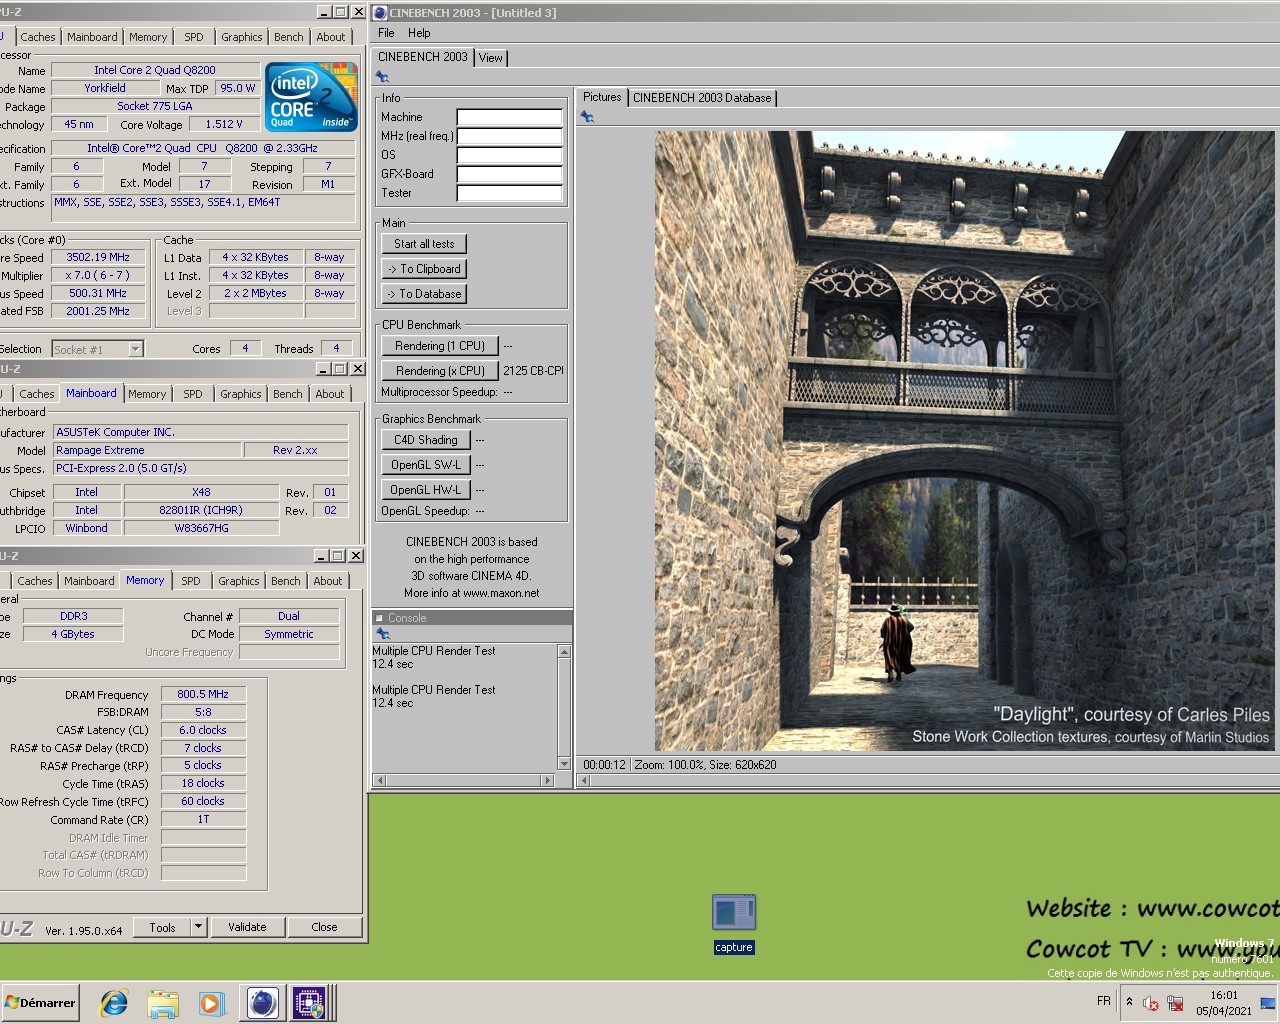Show hidden tray icons arrow
1280x1024 pixels.
[x=1129, y=1002]
